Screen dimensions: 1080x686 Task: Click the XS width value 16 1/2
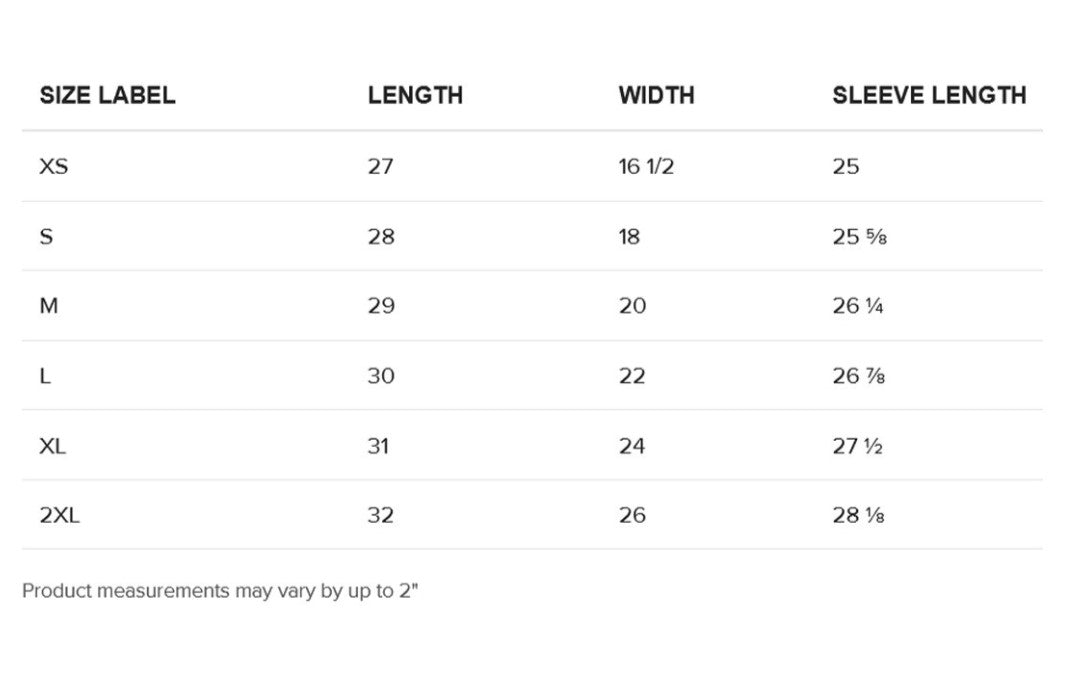click(x=646, y=167)
